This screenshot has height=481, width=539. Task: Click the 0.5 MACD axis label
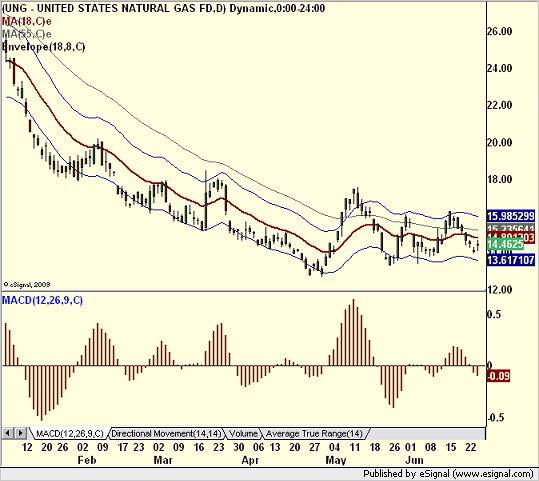494,314
